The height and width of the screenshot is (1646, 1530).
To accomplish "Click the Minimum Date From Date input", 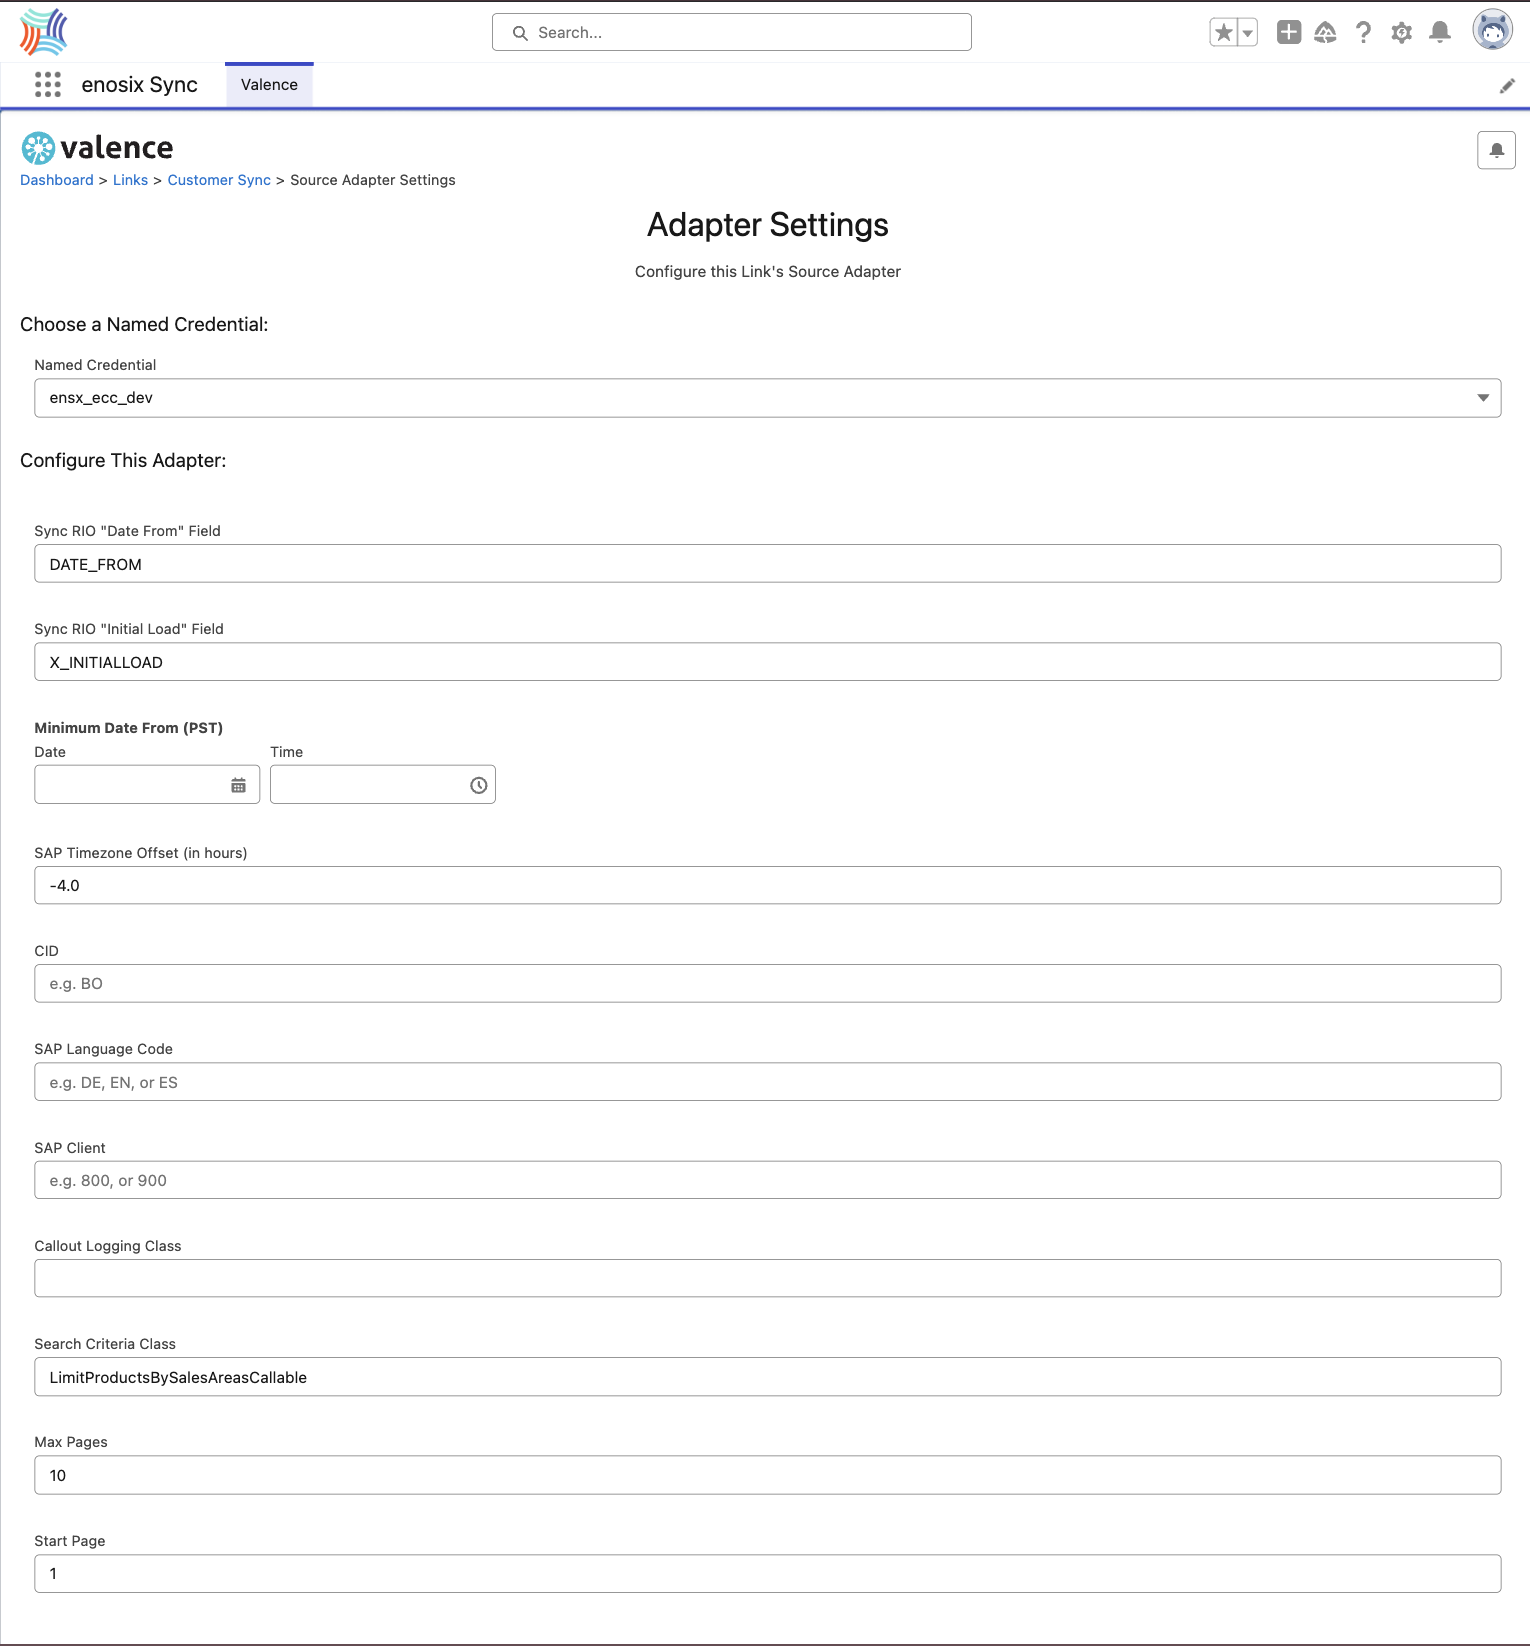I will [147, 785].
